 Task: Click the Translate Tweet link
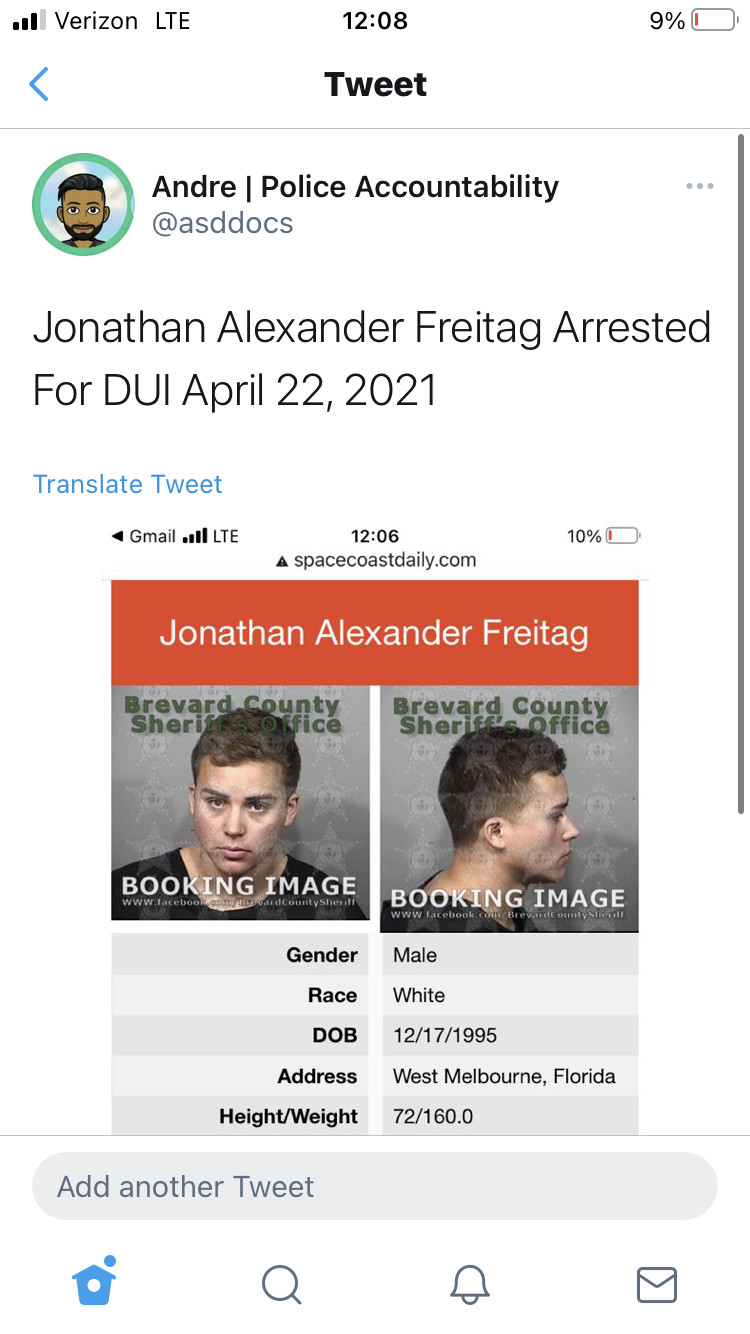click(x=127, y=484)
